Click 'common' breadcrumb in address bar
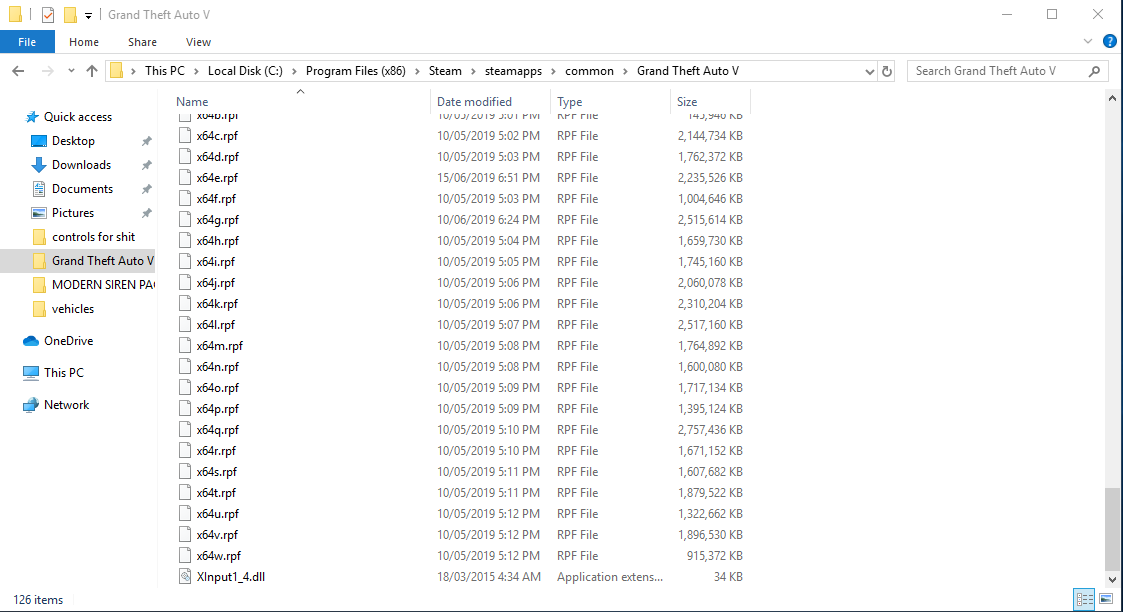This screenshot has height=612, width=1123. 589,71
